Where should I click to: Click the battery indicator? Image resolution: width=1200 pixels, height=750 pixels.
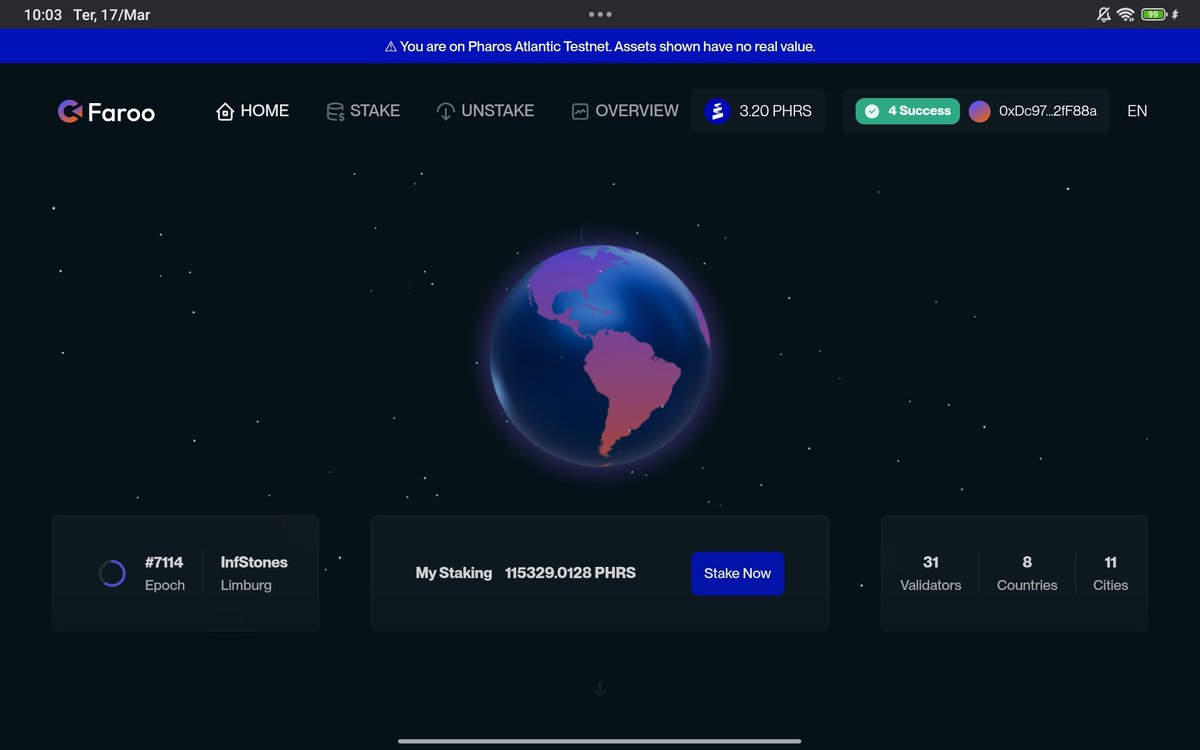click(x=1154, y=15)
